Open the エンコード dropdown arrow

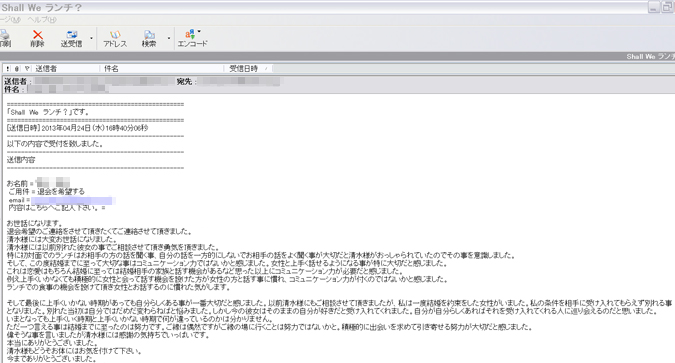[199, 31]
